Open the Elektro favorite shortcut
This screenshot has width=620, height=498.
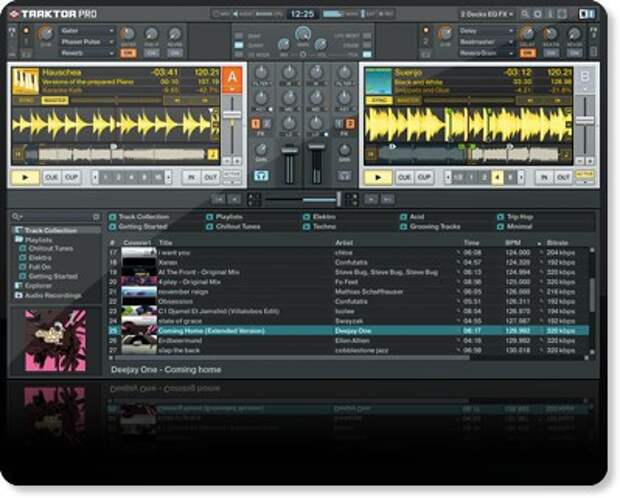coord(319,217)
